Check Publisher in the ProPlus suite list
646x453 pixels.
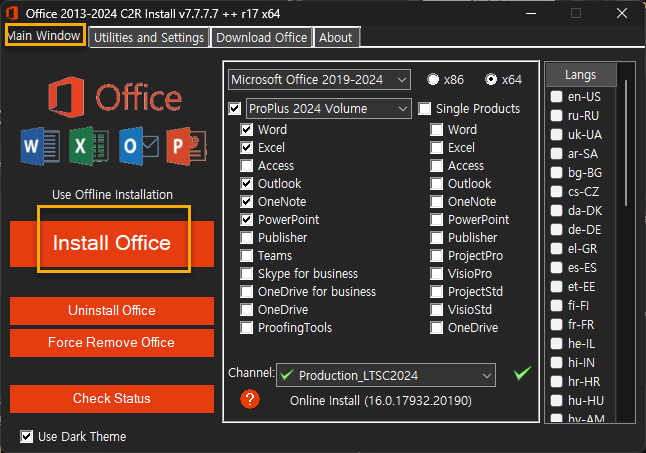tap(246, 238)
